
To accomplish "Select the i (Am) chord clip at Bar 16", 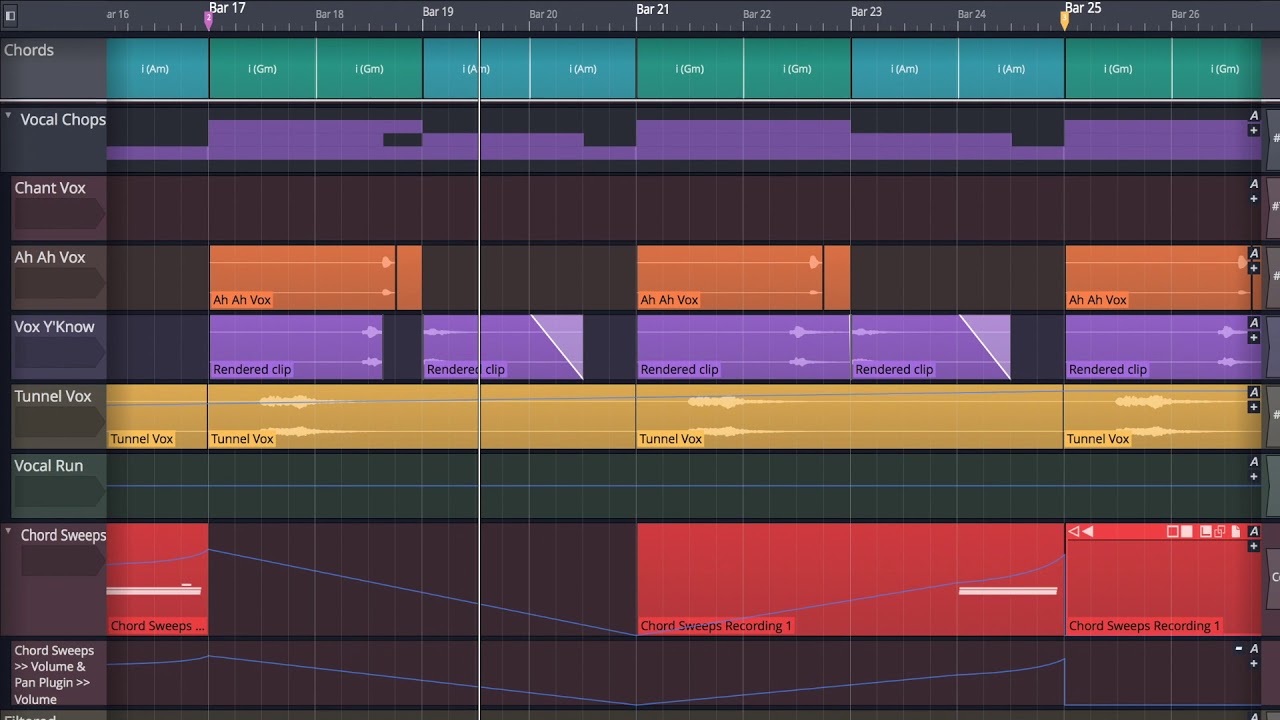I will (x=157, y=68).
